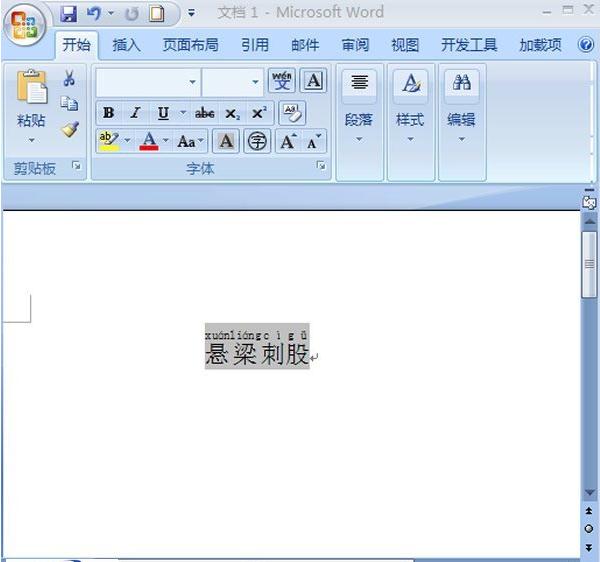Click the Grow Font button
The image size is (600, 562).
tap(288, 141)
